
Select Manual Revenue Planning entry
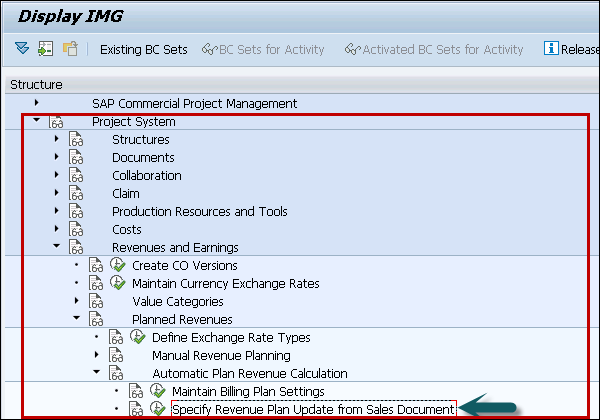point(221,355)
